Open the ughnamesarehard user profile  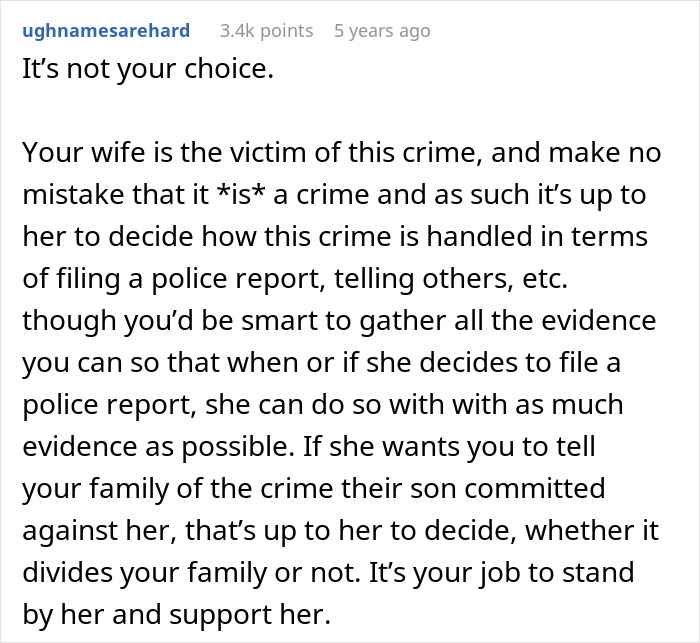pyautogui.click(x=104, y=31)
